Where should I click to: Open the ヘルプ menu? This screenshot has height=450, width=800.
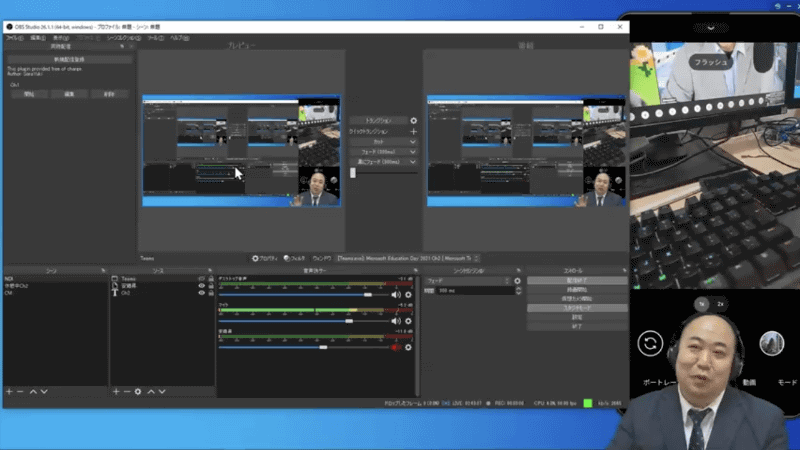(x=179, y=37)
